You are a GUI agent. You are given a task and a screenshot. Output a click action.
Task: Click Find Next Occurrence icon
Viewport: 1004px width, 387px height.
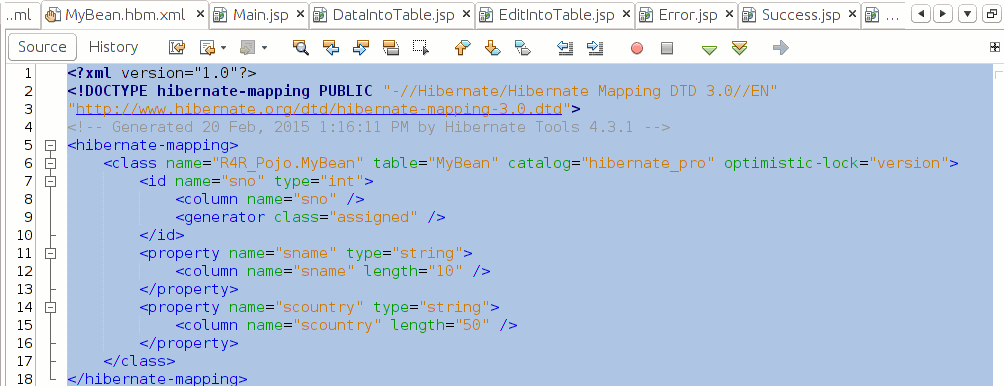tap(361, 47)
